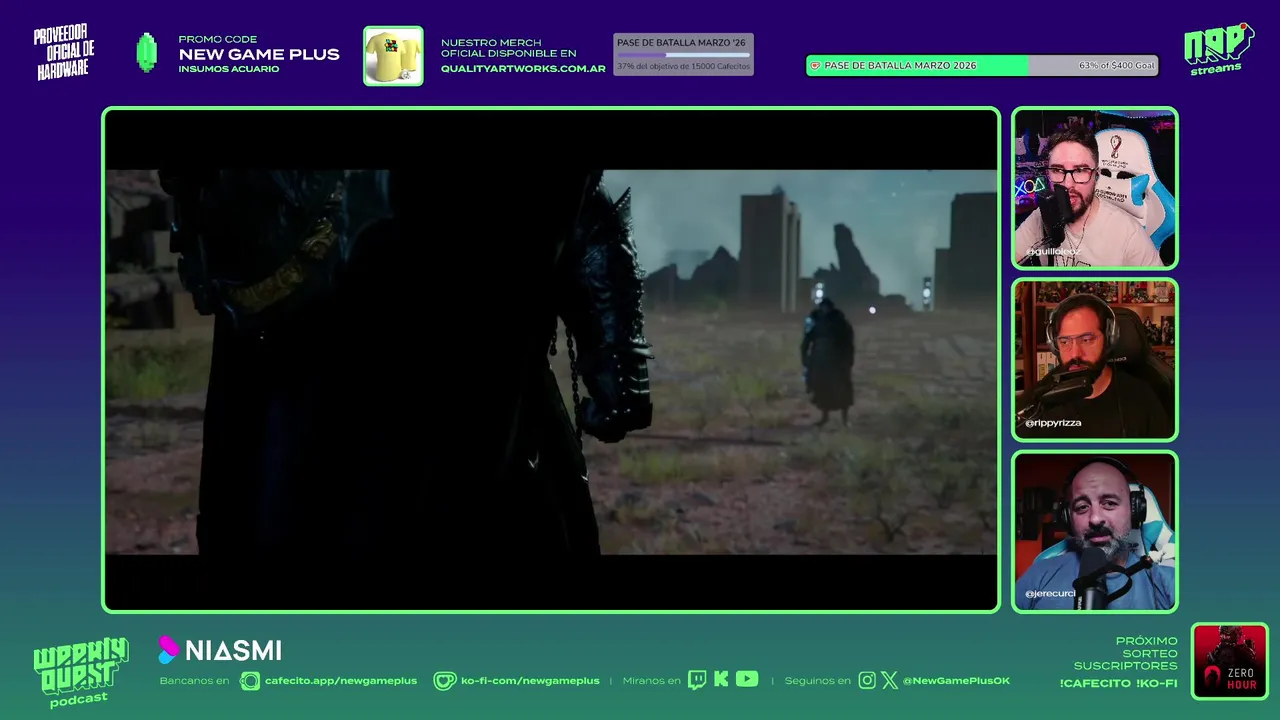Click the 'PASE DE BATALLA MARZO '26' widget title
The width and height of the screenshot is (1280, 720).
coord(681,43)
